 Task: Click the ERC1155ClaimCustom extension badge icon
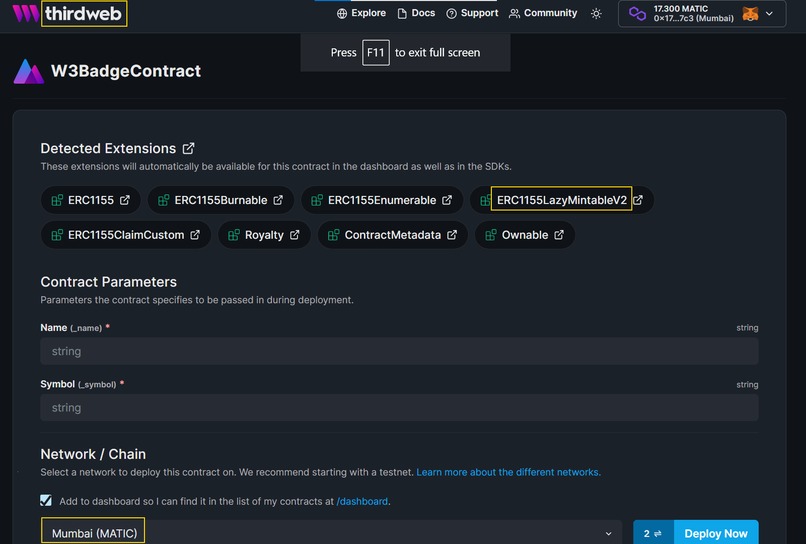tap(57, 235)
